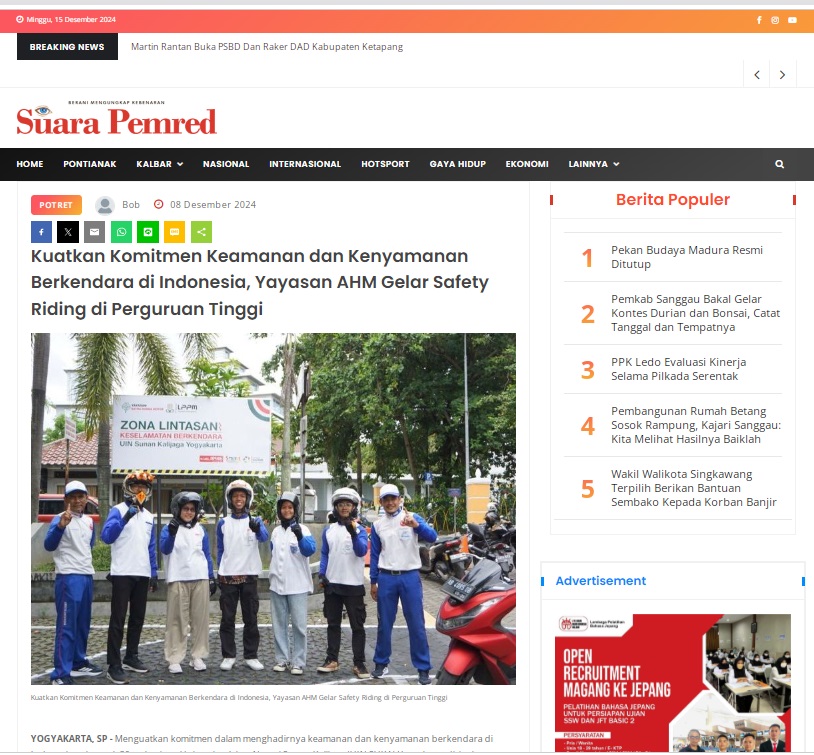Share article on Facebook
The width and height of the screenshot is (814, 755).
[42, 232]
